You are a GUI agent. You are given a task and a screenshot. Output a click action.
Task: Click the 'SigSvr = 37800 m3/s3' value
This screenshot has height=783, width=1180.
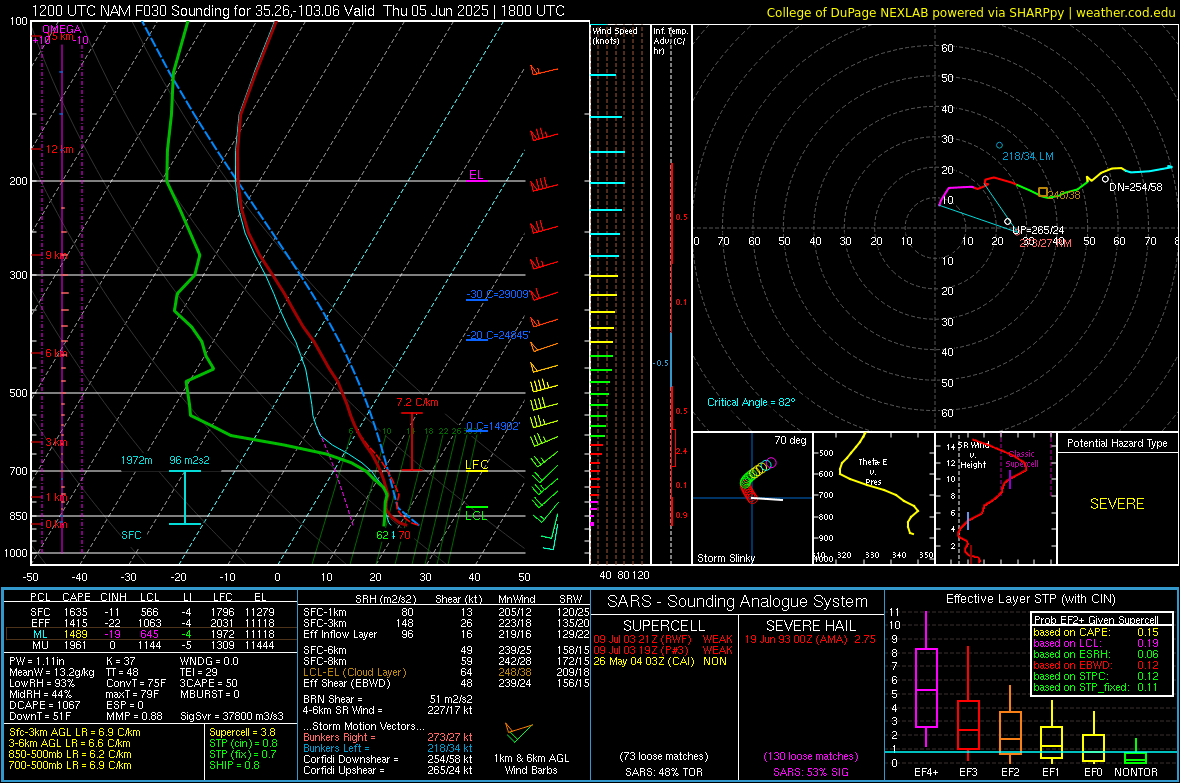pos(232,716)
